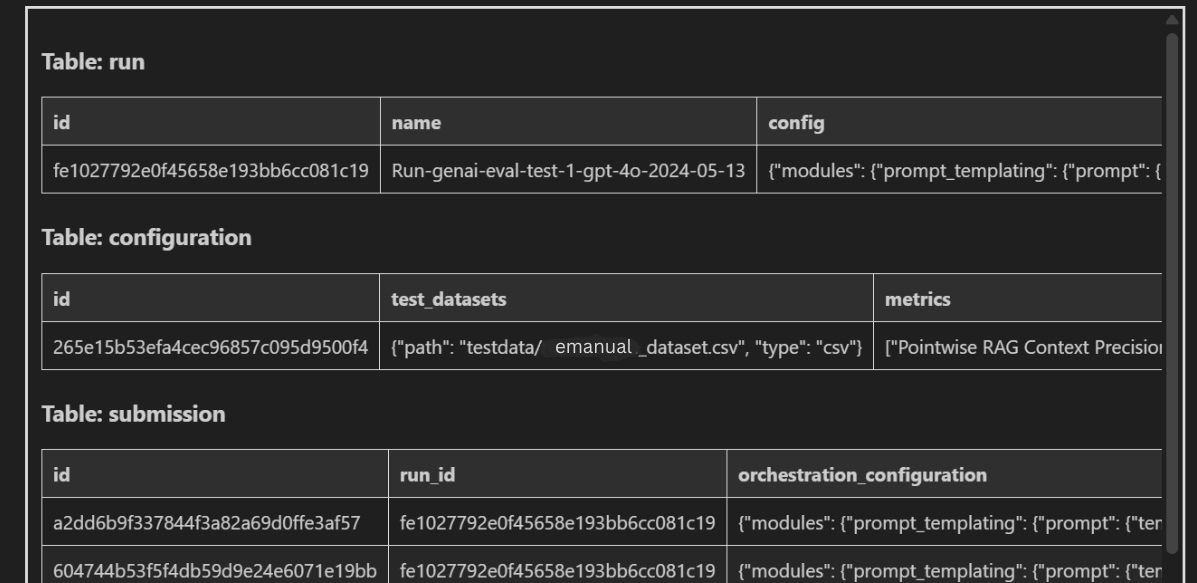Click the Table: submission heading
Screen dimensions: 1197x583
tap(134, 414)
